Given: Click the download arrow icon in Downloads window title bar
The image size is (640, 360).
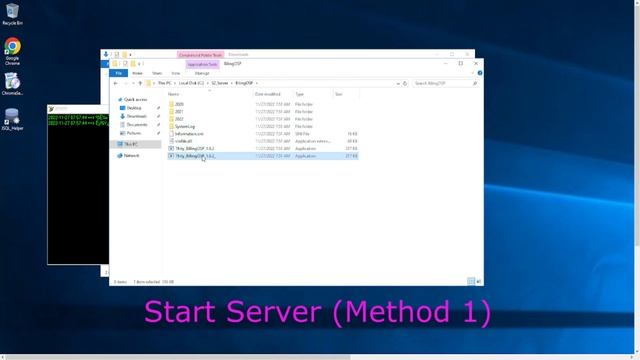Looking at the screenshot, I should tap(106, 54).
